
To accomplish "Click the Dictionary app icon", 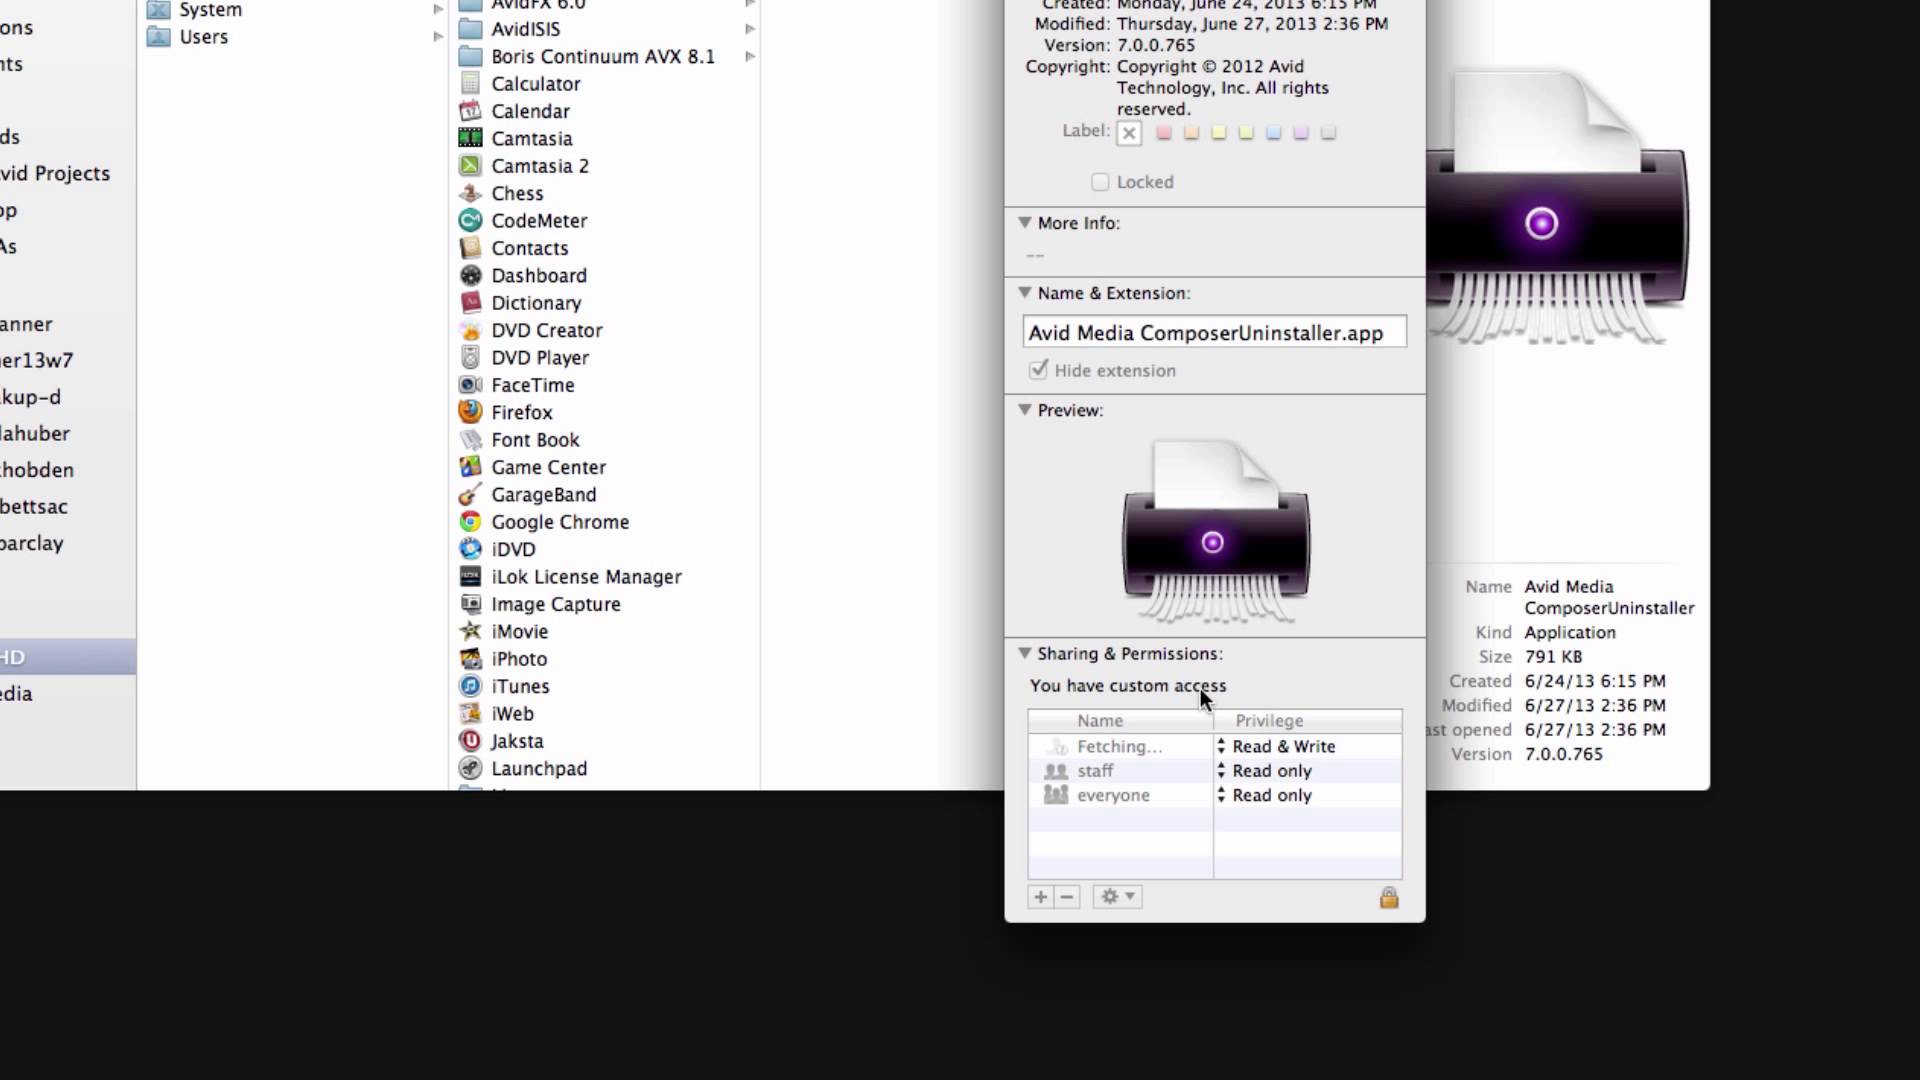I will tap(470, 302).
